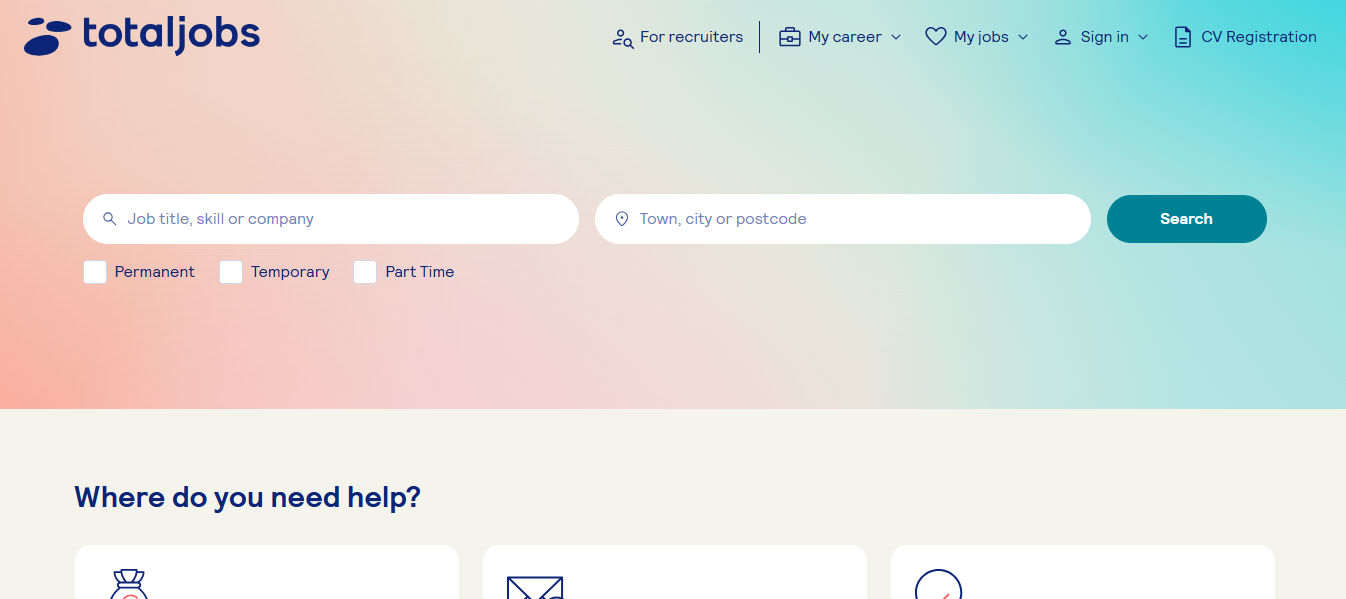Navigate to CV Registration
This screenshot has width=1346, height=599.
point(1257,36)
